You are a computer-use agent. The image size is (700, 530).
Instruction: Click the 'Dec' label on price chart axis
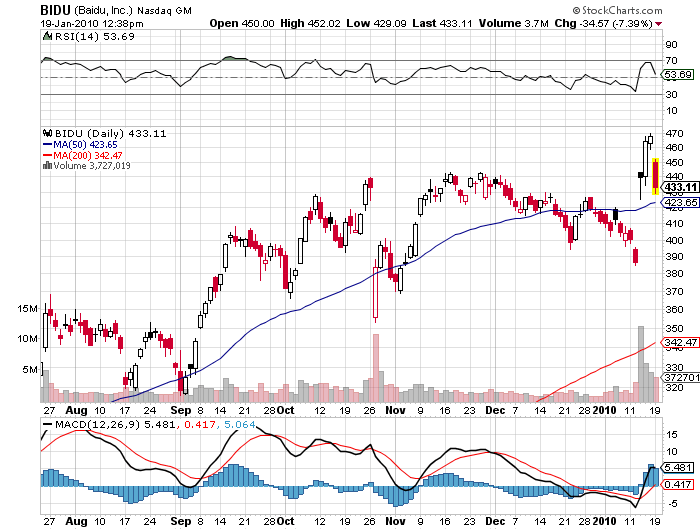tap(495, 410)
